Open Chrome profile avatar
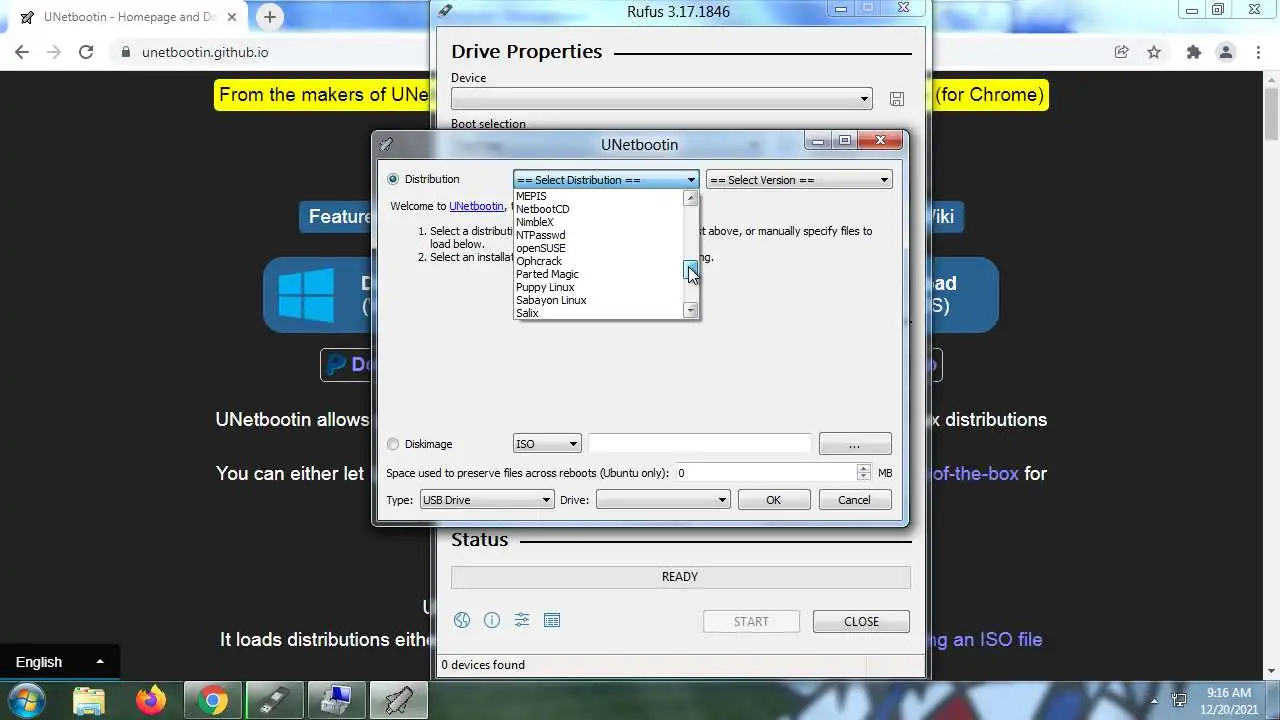Image resolution: width=1280 pixels, height=720 pixels. [1225, 52]
